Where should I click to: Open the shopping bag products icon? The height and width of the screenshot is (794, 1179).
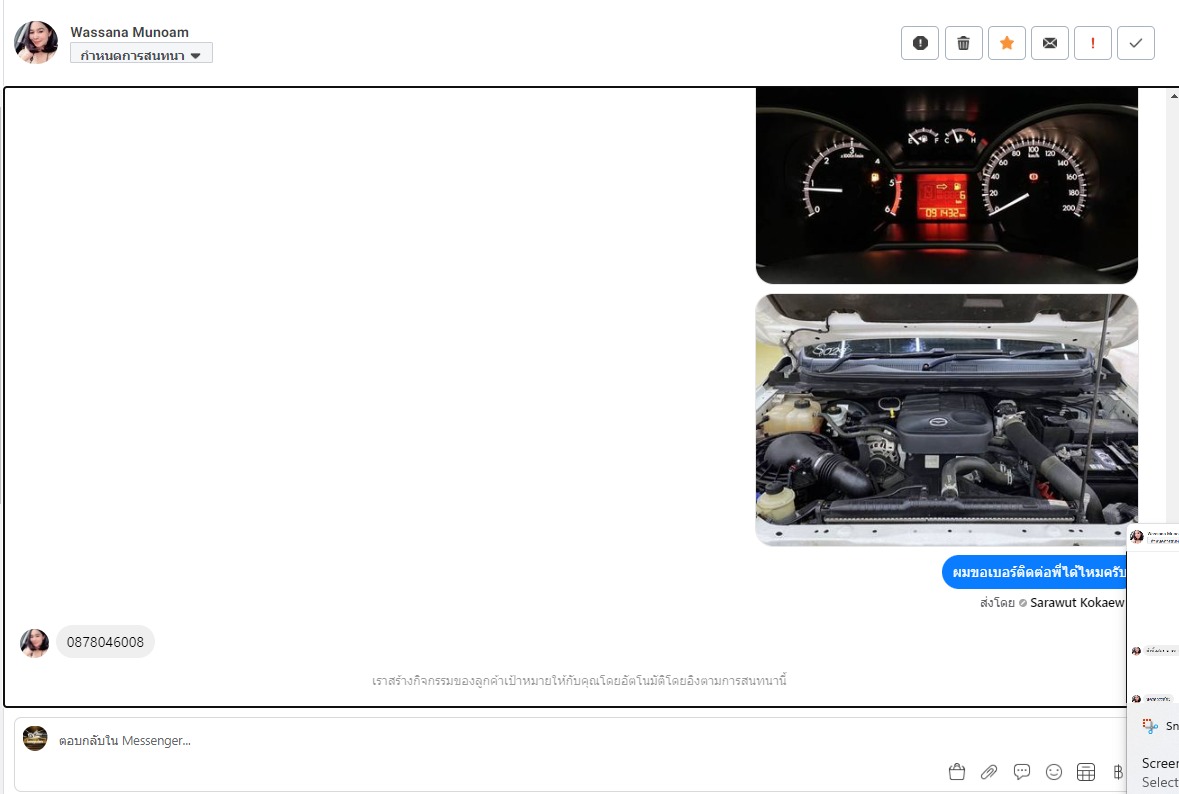956,771
